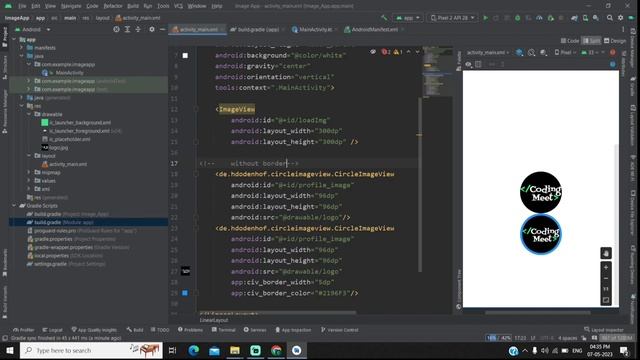Run the app with the green play button
This screenshot has height=360, width=640.
tap(485, 18)
